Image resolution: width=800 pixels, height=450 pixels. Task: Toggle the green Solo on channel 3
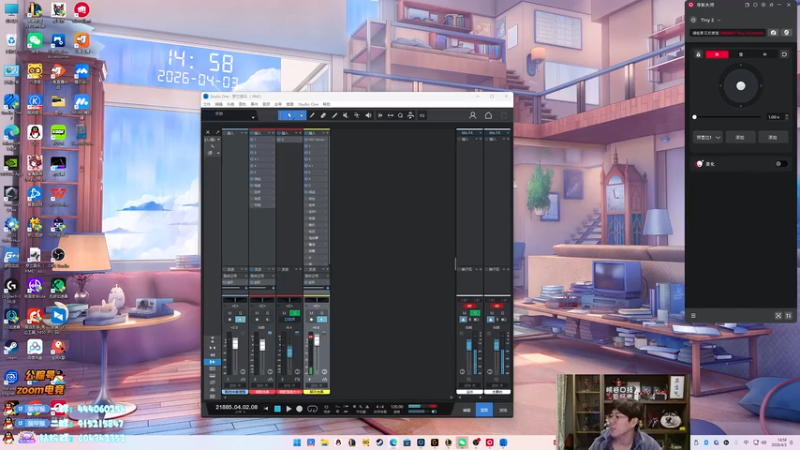coord(294,313)
